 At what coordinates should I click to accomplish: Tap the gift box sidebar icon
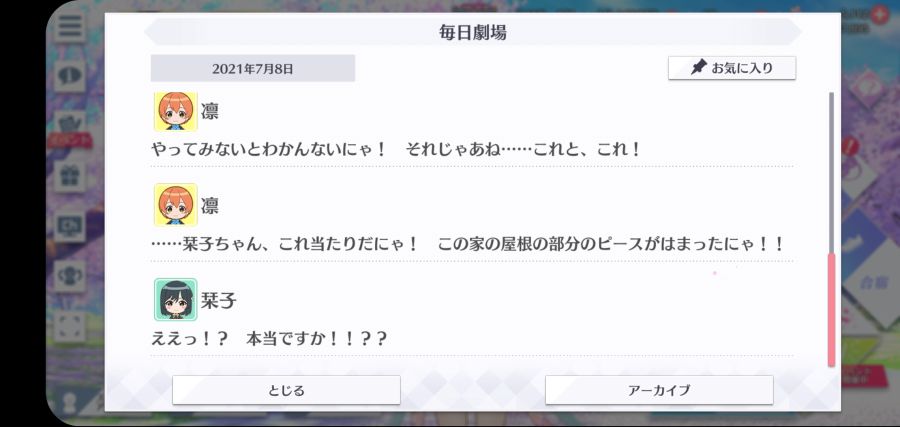coord(71,176)
